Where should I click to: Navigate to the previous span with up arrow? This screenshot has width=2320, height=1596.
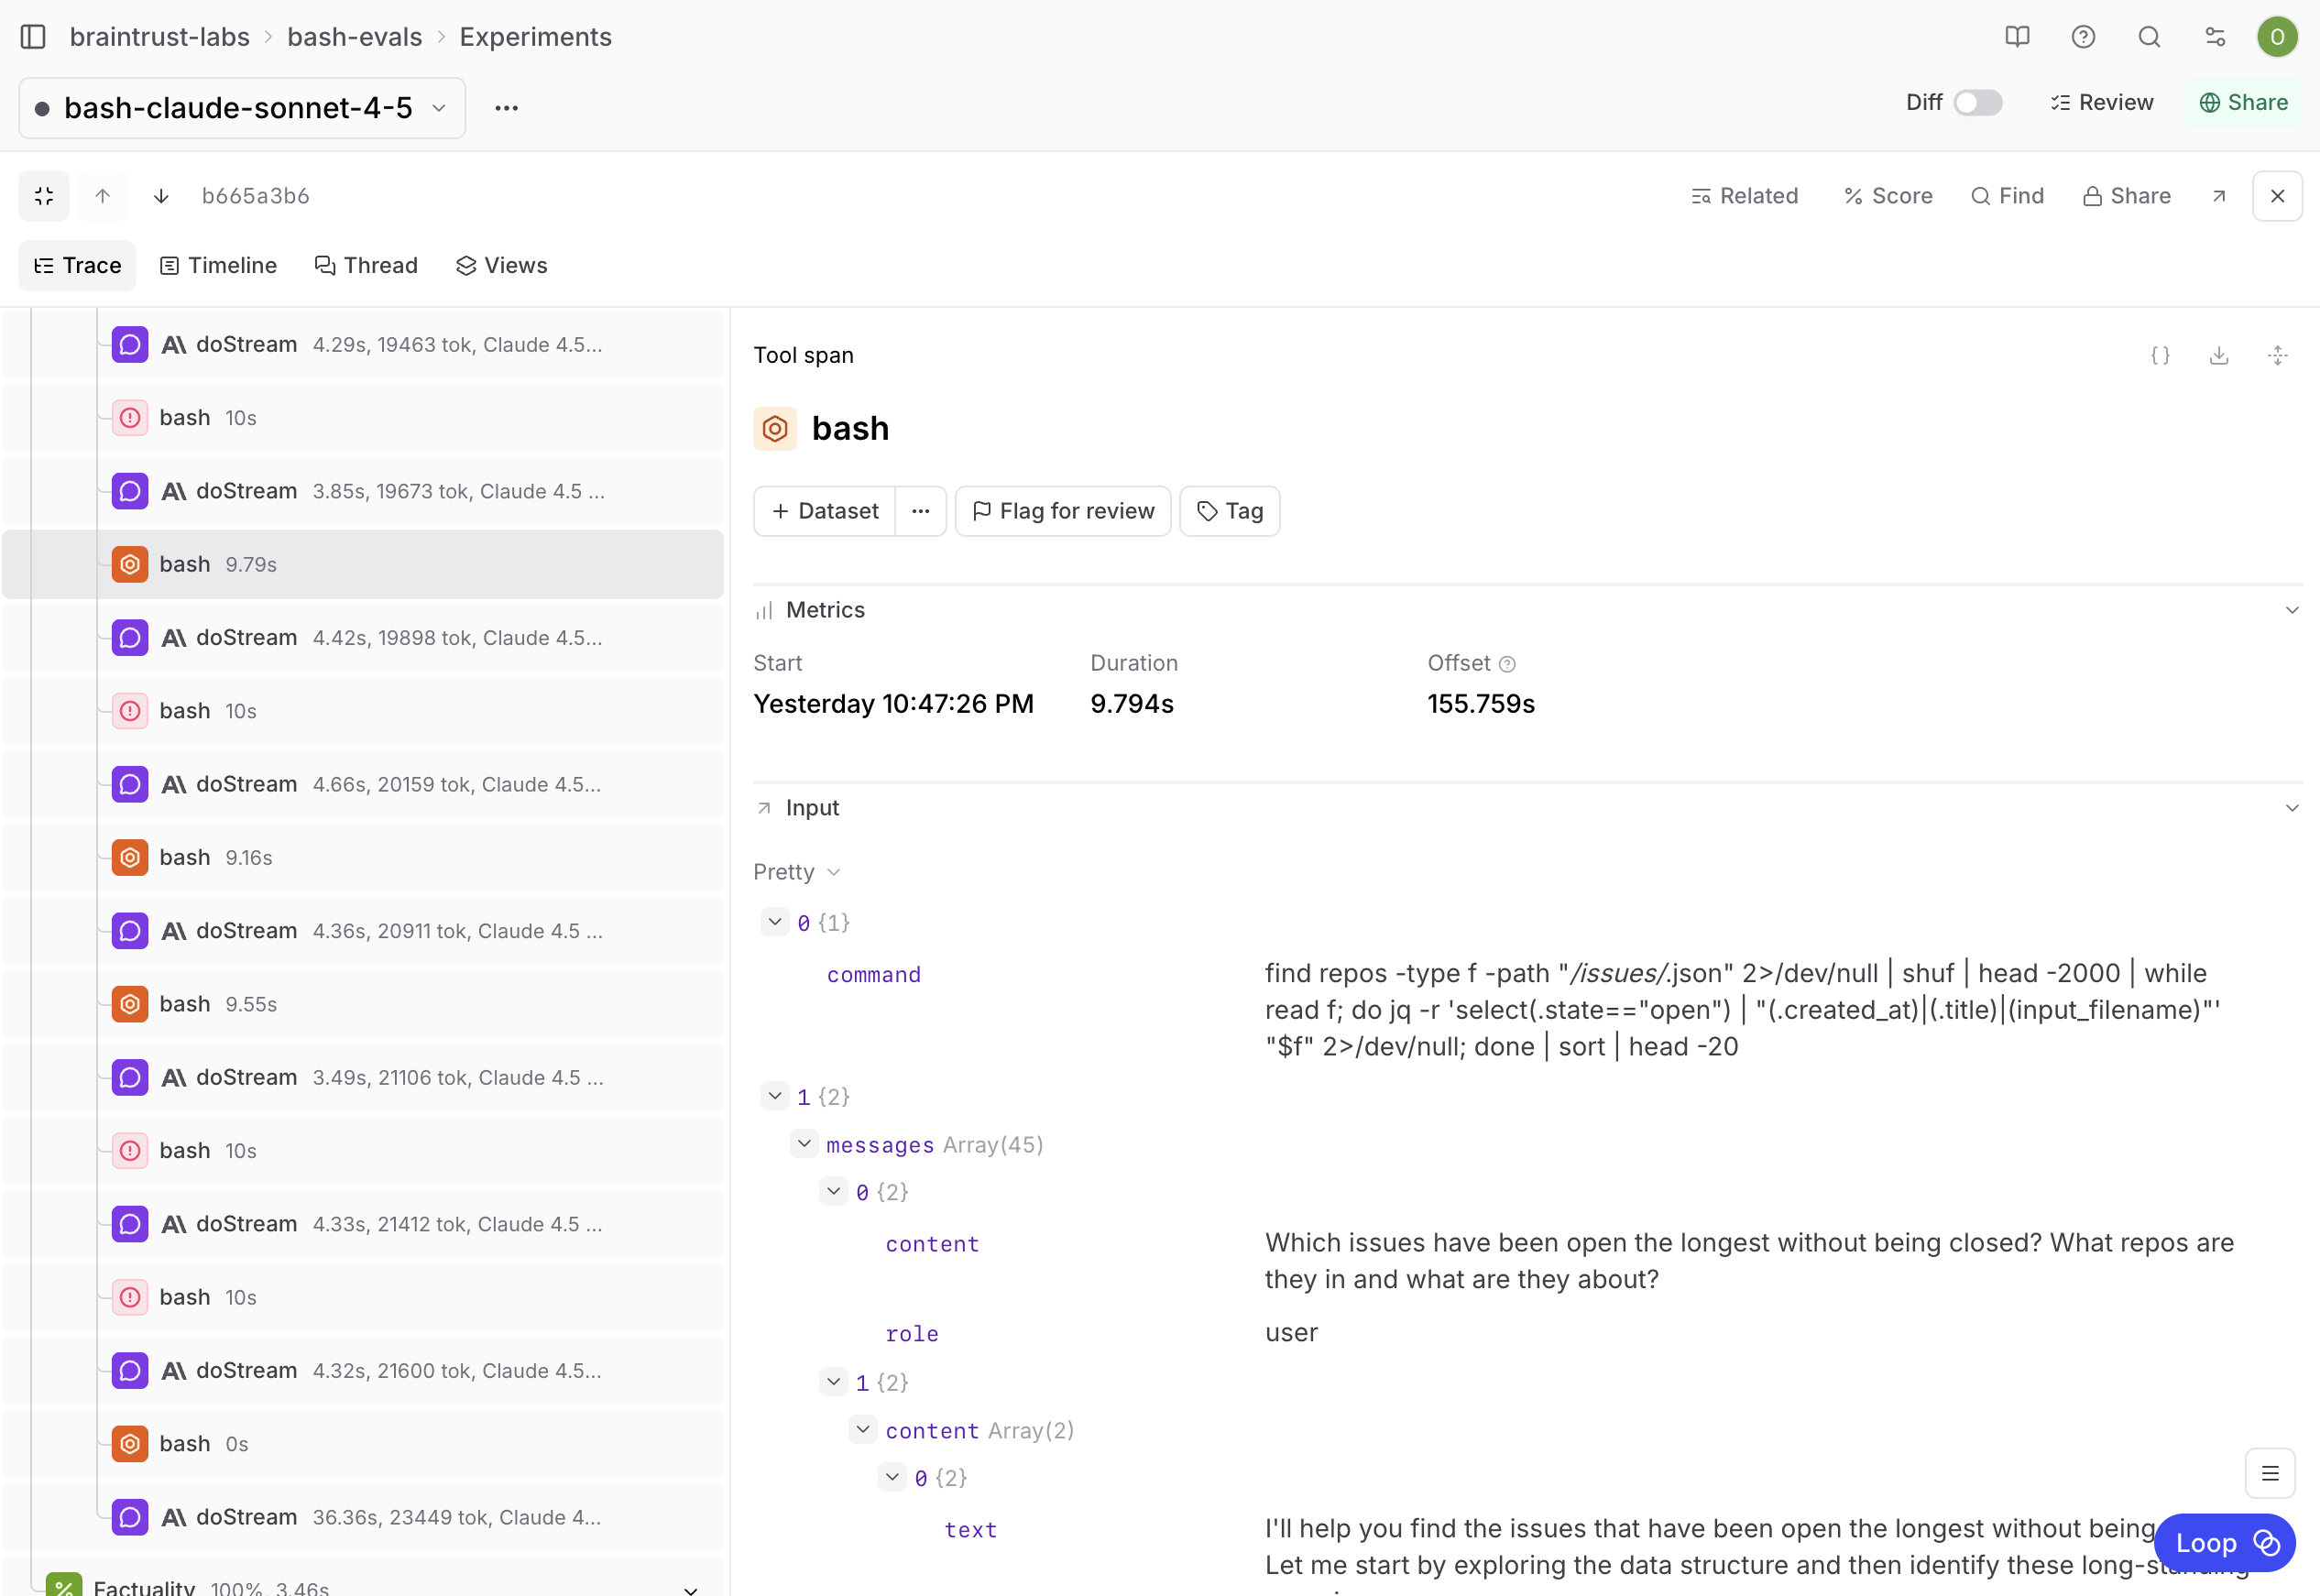[102, 195]
